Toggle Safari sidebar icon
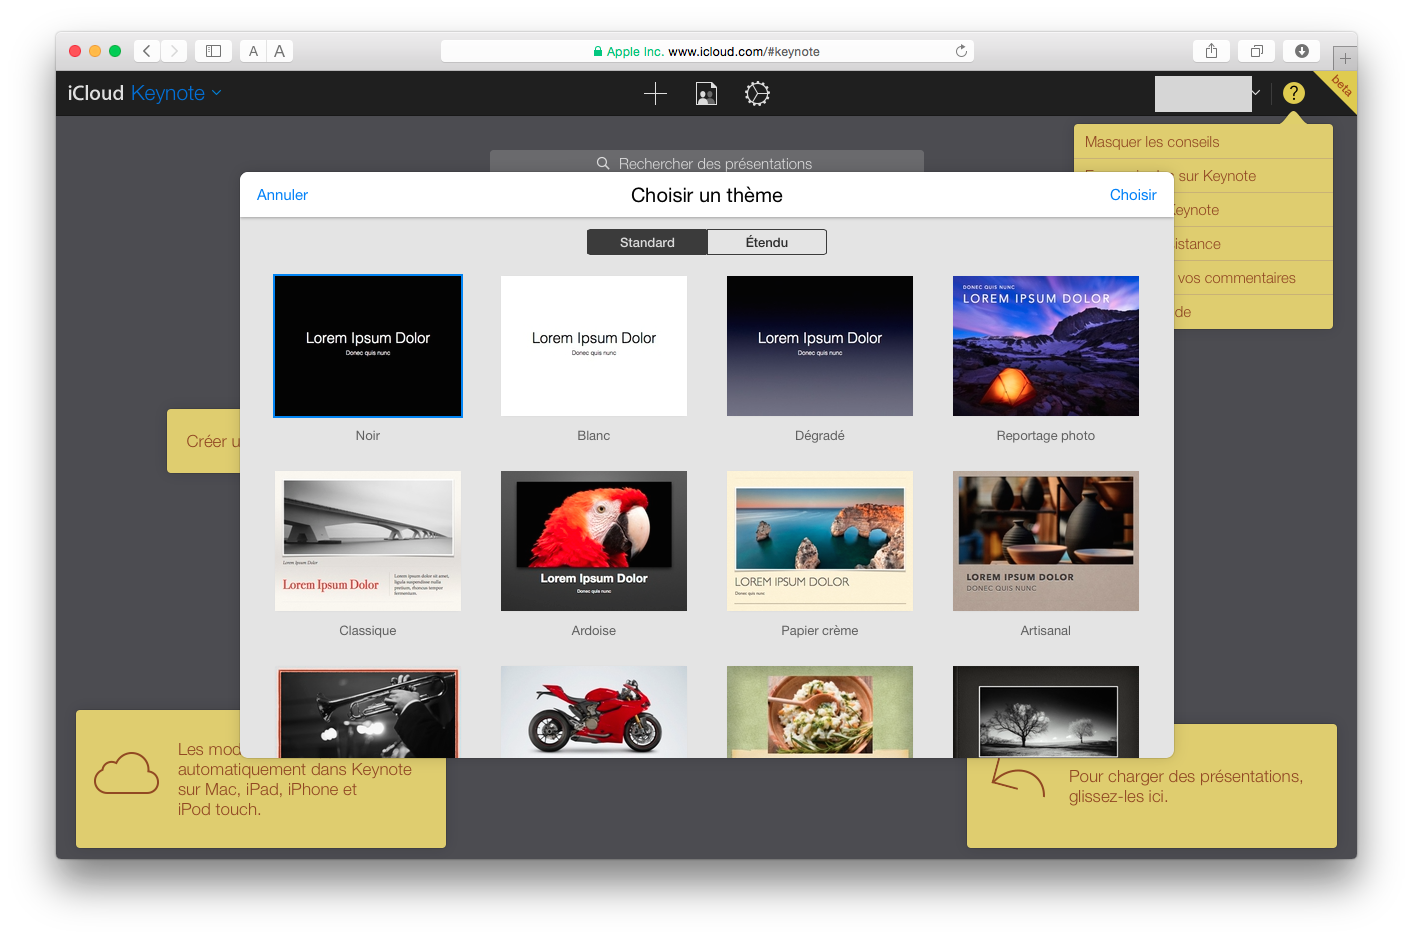 [213, 51]
